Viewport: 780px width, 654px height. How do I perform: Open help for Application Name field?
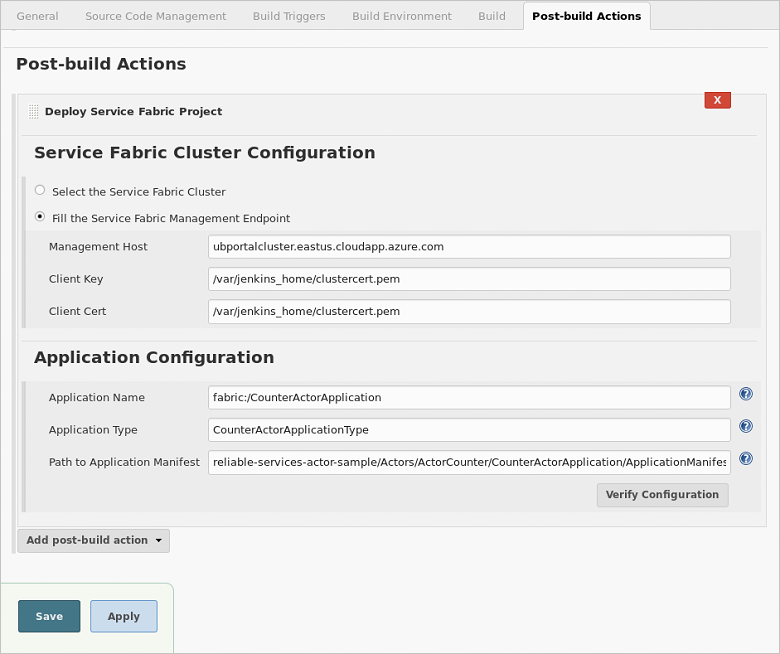coord(745,394)
